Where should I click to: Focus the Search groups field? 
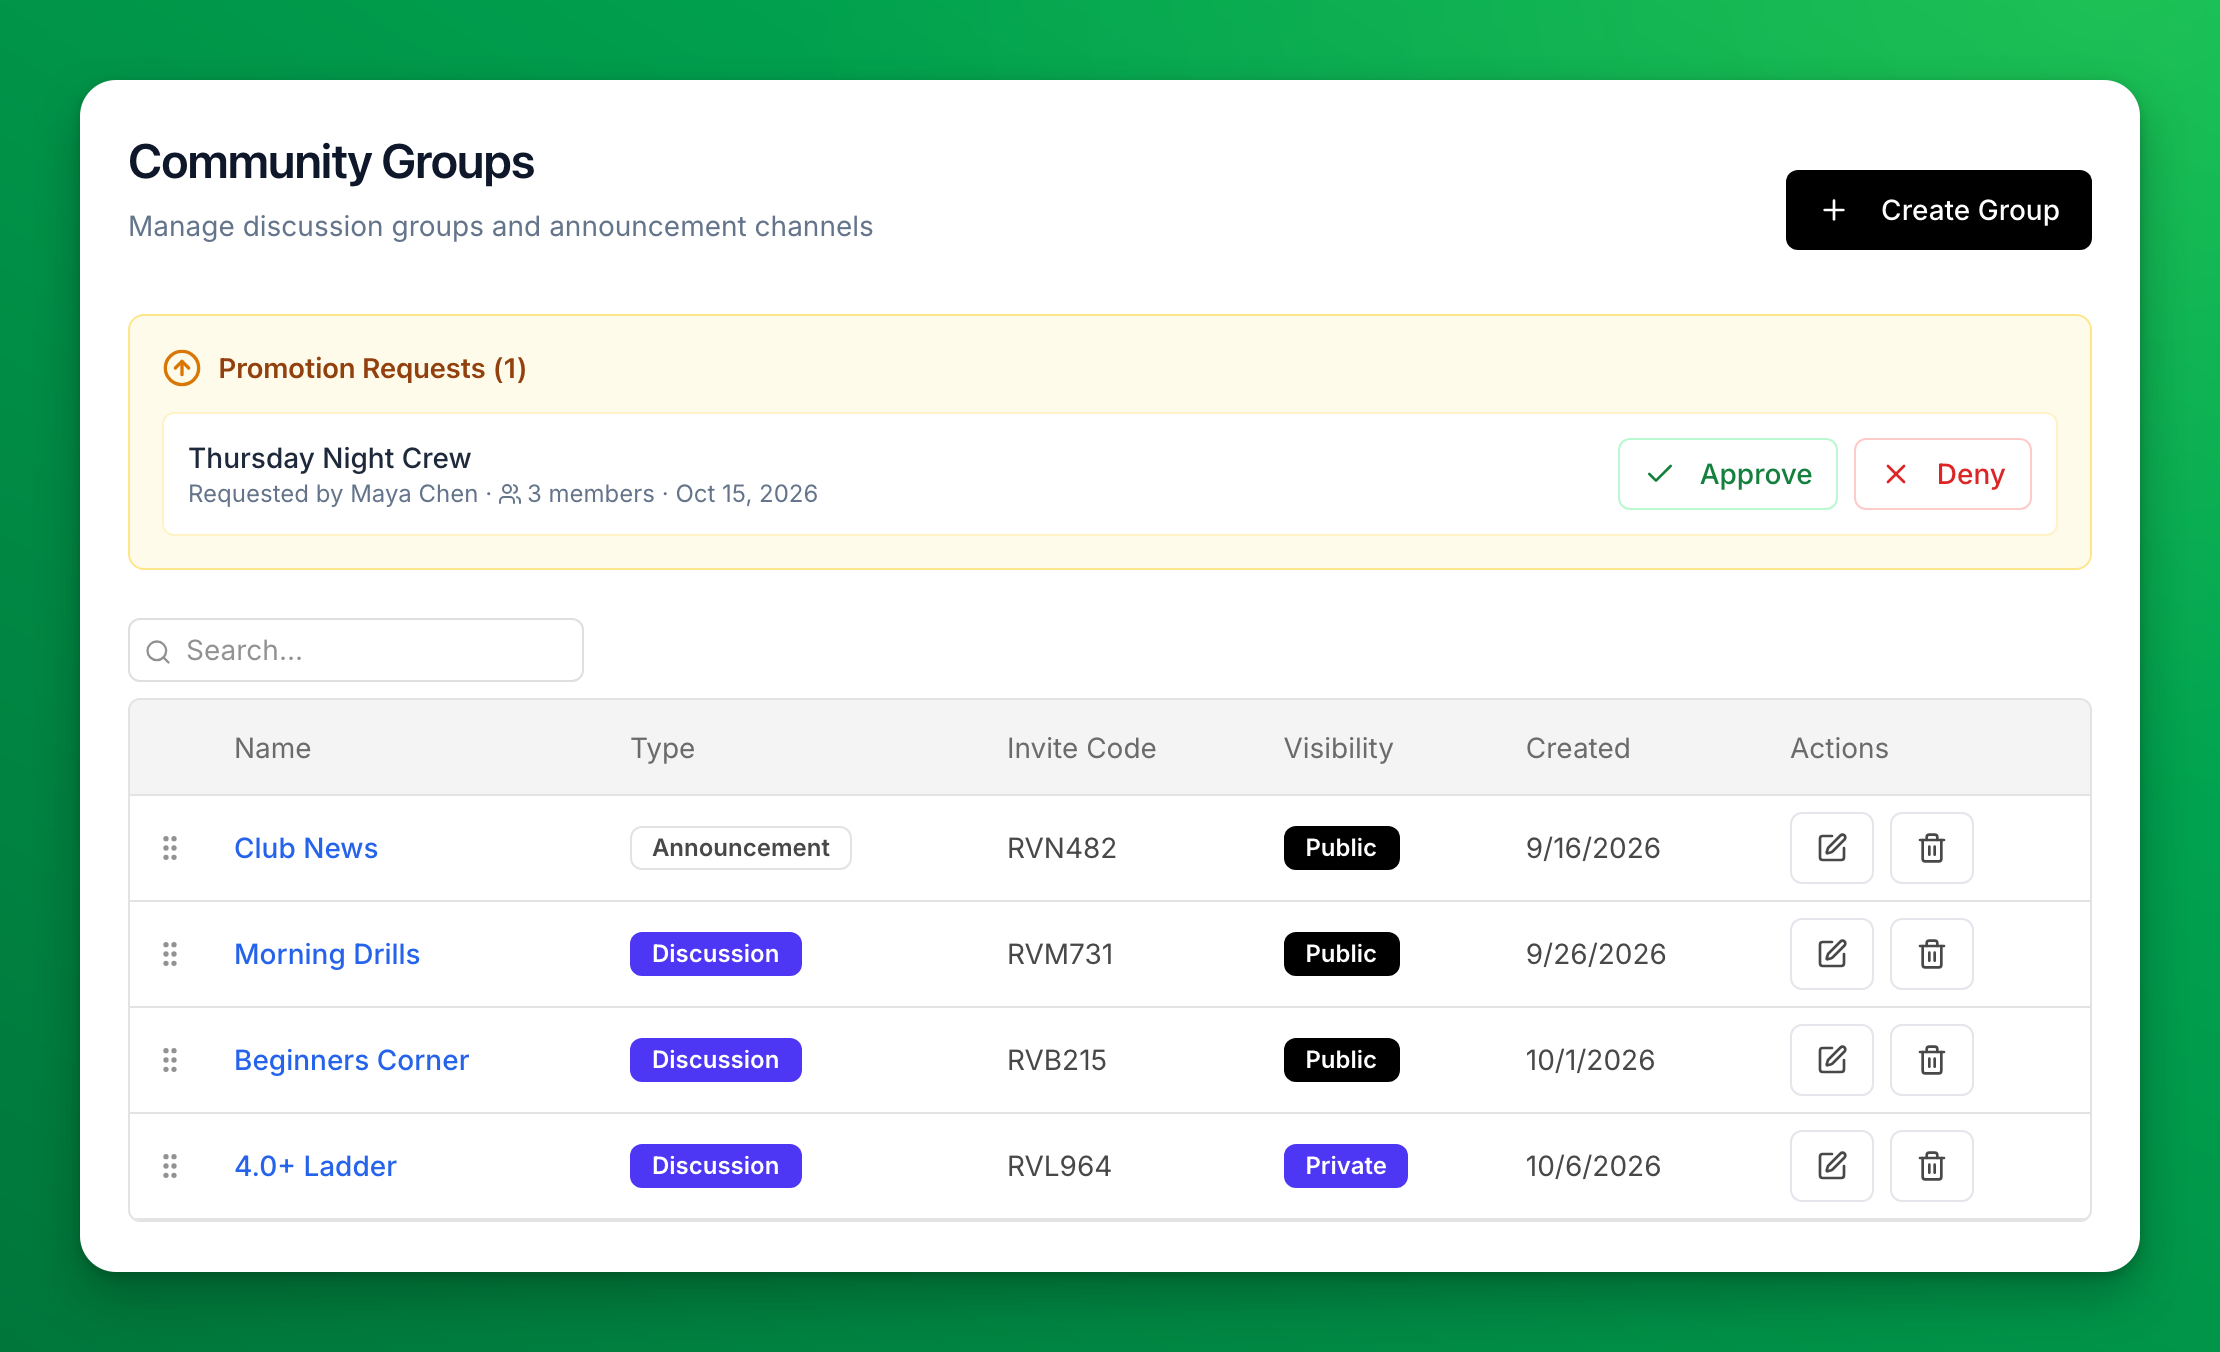(356, 650)
